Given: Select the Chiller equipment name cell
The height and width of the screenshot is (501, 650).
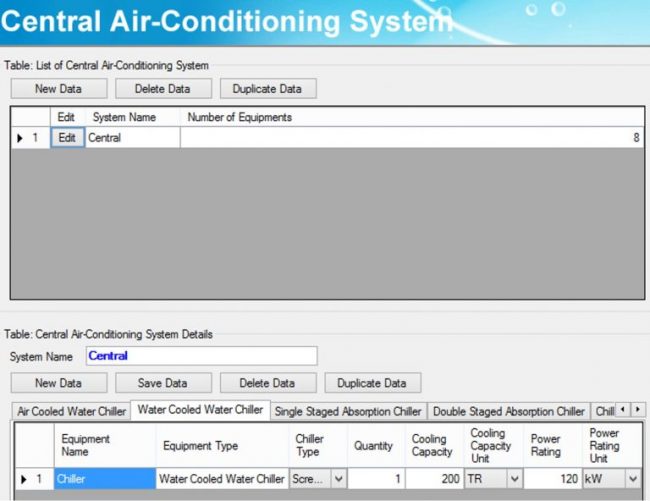Looking at the screenshot, I should [105, 479].
